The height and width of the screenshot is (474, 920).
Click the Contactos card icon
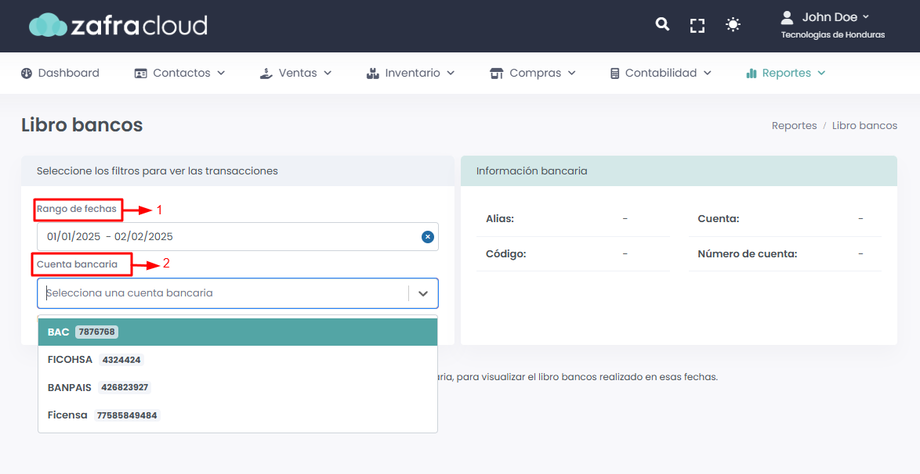[x=141, y=73]
